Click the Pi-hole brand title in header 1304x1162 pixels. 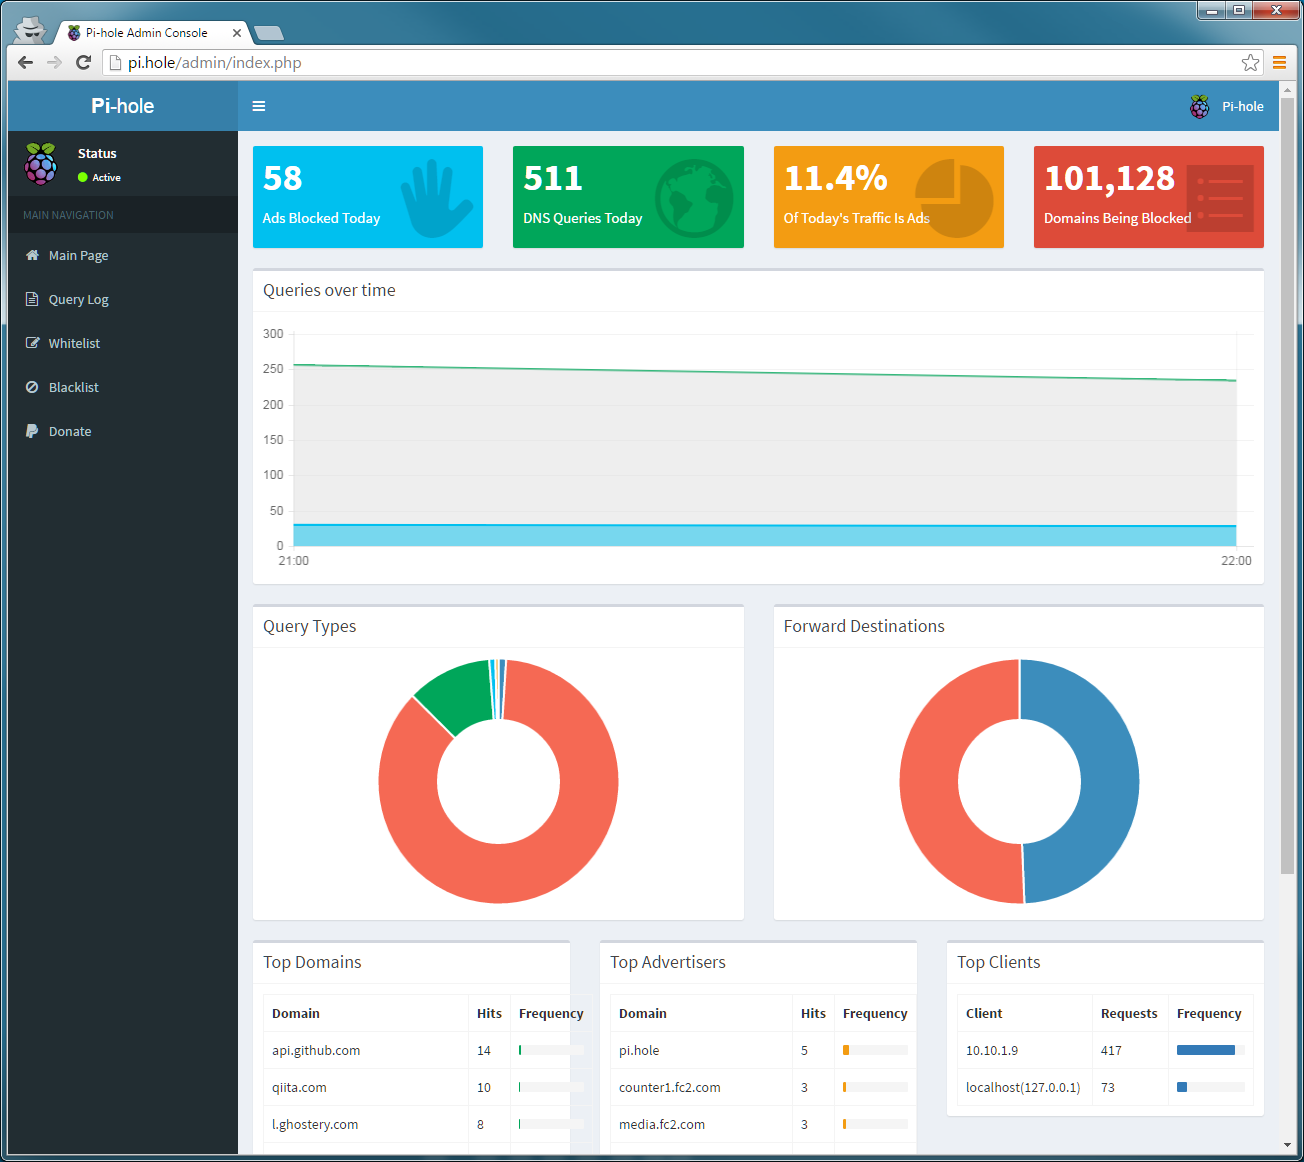point(122,106)
